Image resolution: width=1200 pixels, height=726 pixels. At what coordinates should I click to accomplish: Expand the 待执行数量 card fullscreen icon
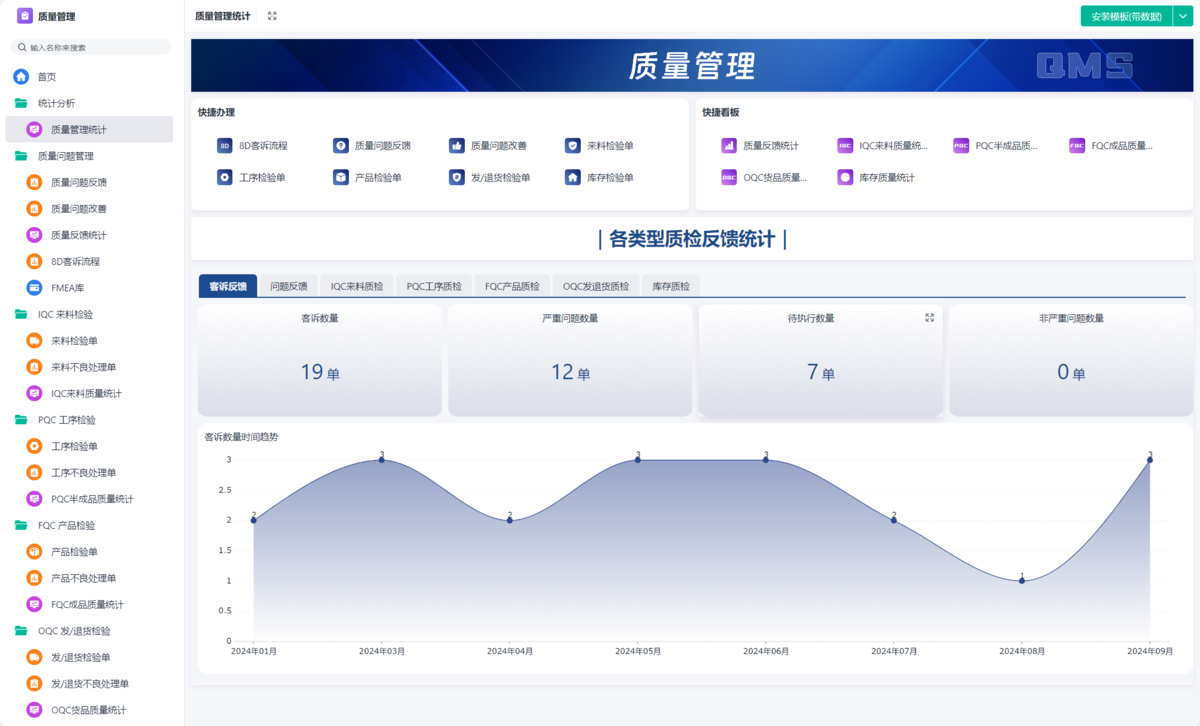click(929, 317)
